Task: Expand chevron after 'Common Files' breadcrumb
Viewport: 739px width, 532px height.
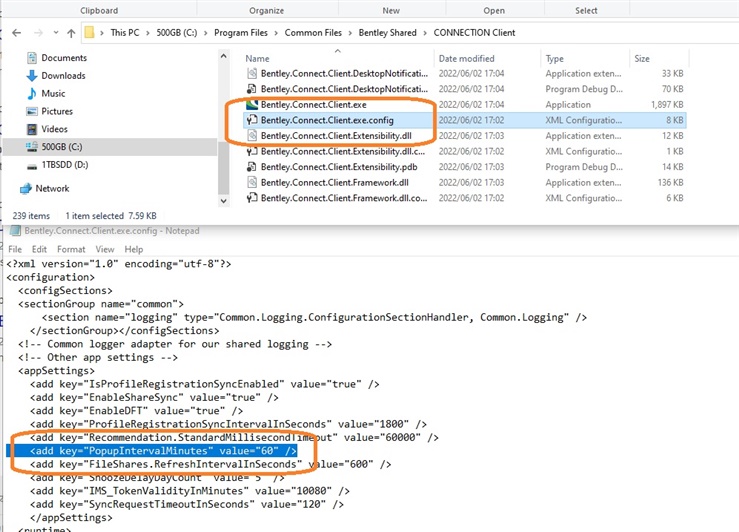Action: point(350,33)
